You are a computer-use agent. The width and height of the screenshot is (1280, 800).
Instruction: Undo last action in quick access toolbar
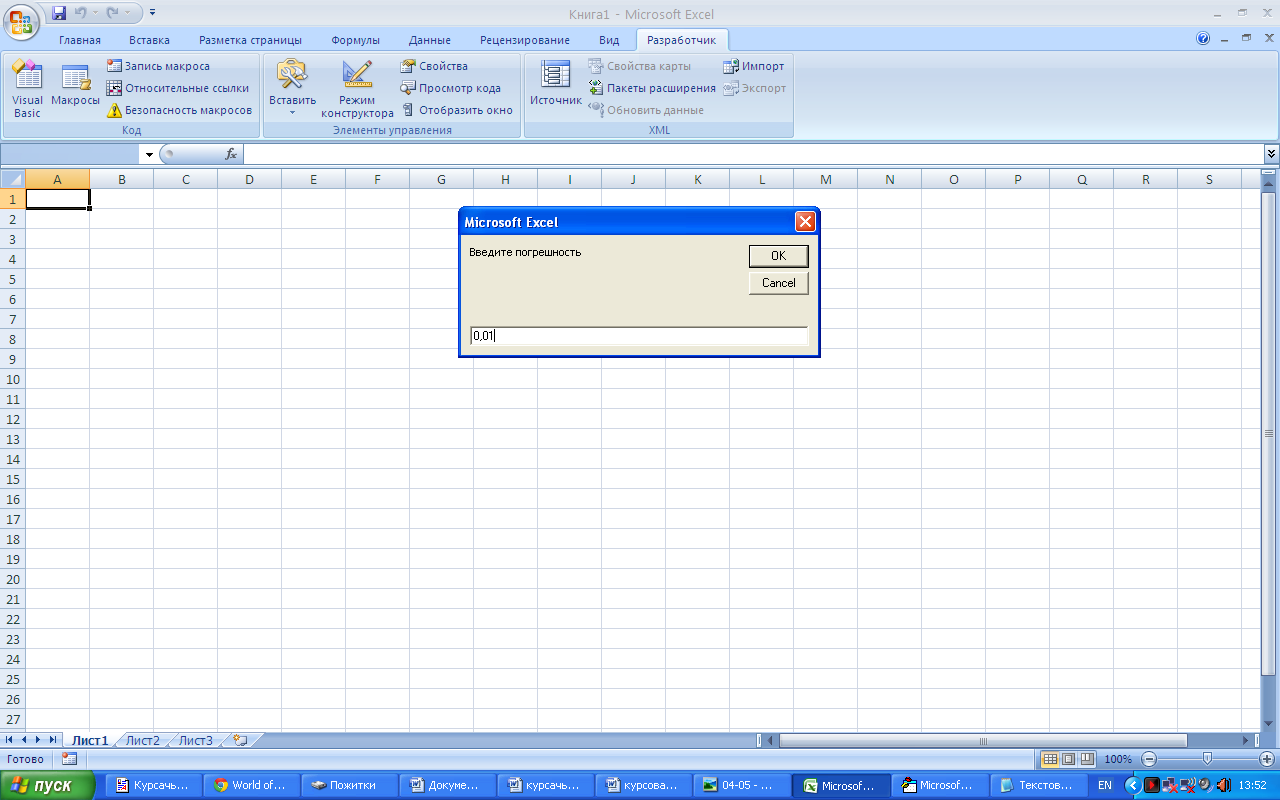[x=80, y=13]
